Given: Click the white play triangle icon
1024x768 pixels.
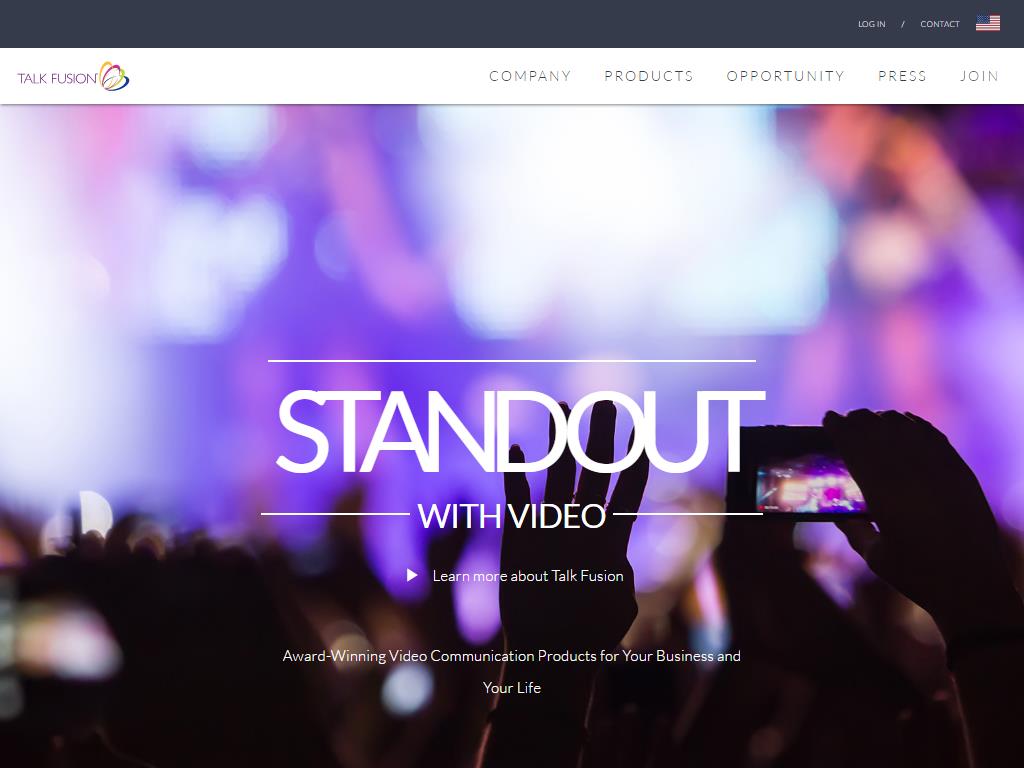Looking at the screenshot, I should coord(412,575).
